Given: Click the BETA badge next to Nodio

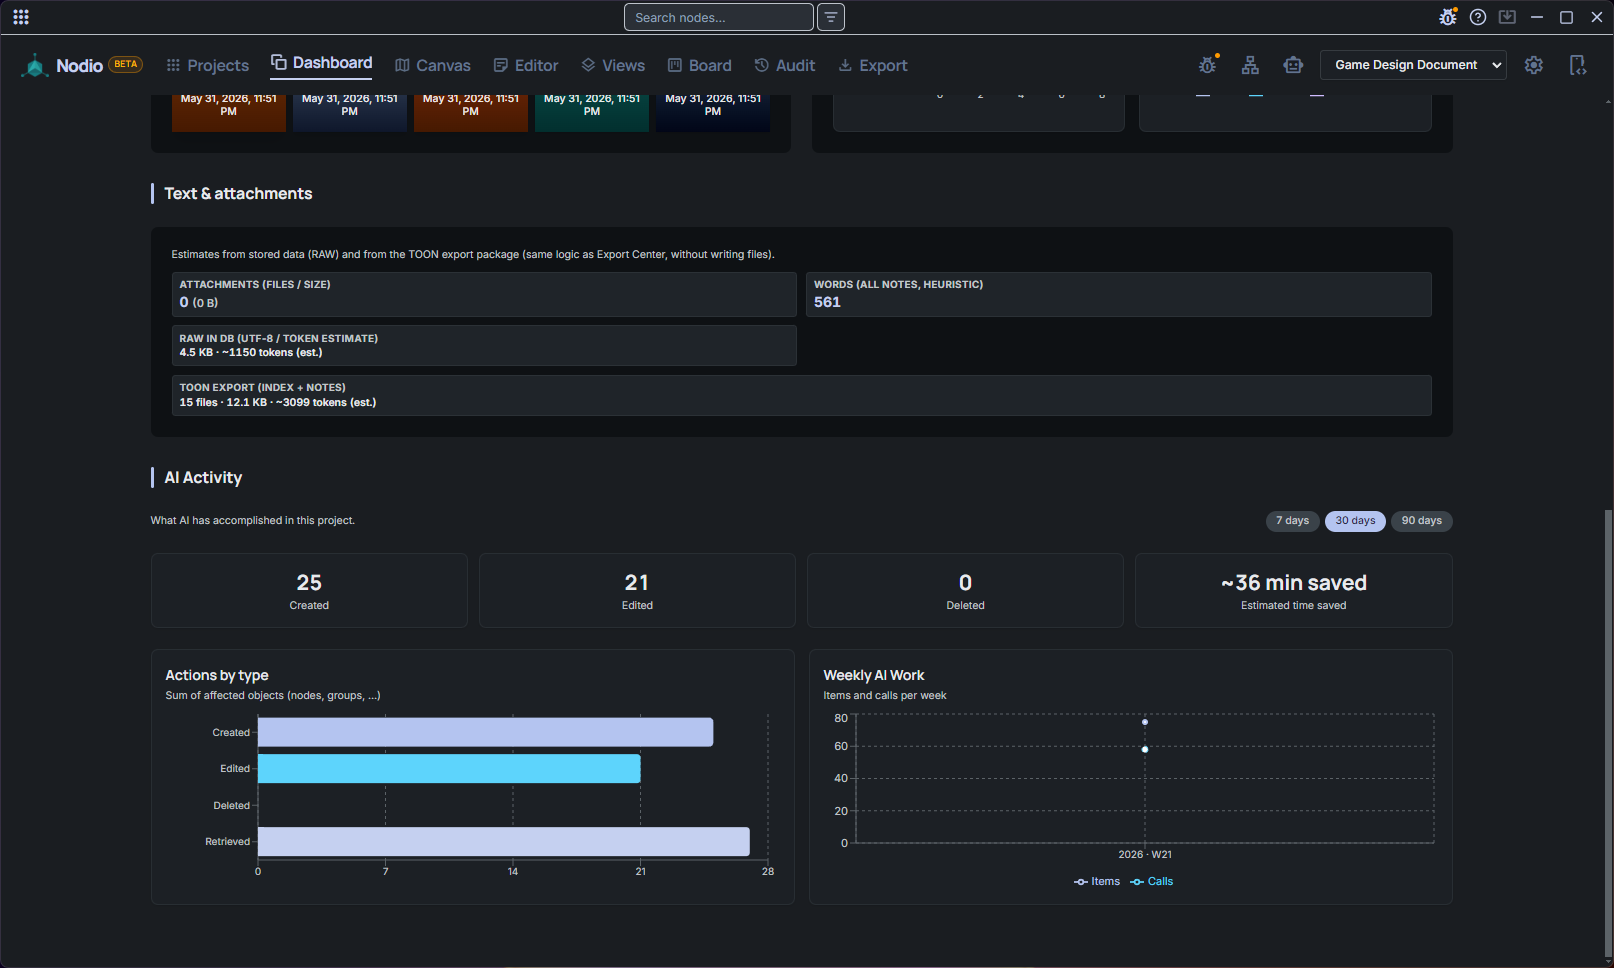Looking at the screenshot, I should click(126, 64).
